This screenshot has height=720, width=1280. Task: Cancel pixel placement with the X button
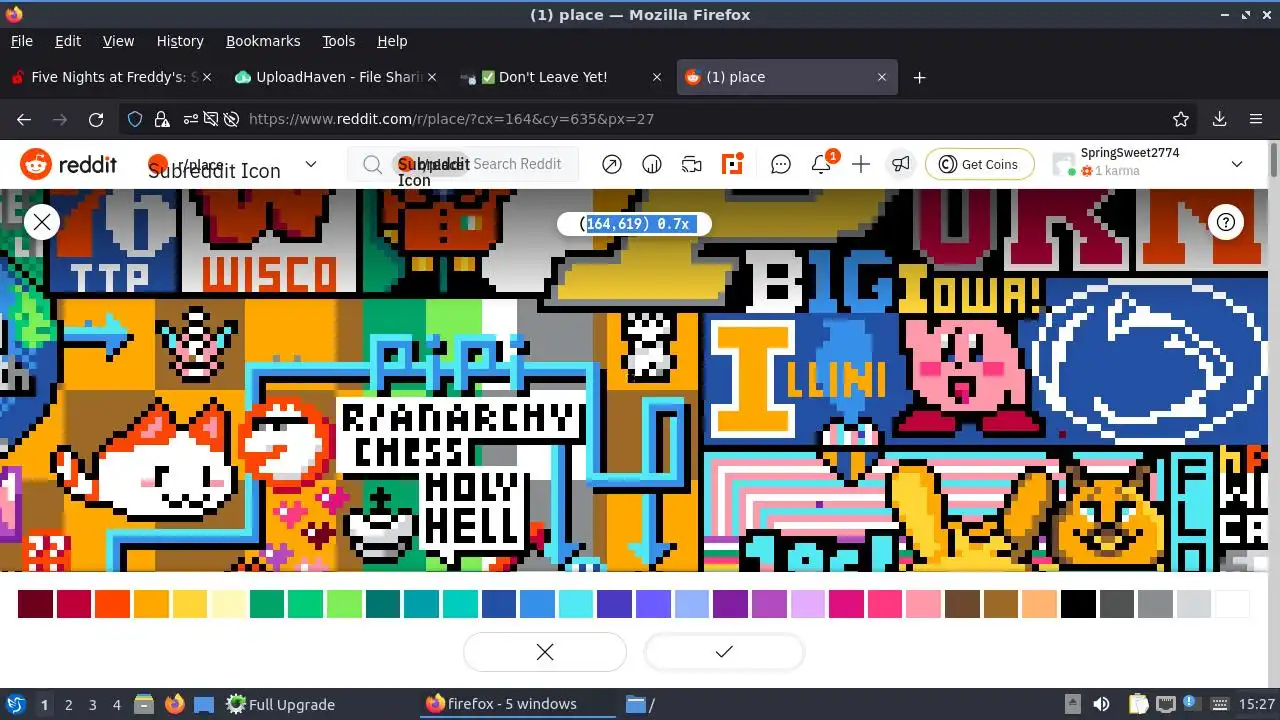coord(545,652)
